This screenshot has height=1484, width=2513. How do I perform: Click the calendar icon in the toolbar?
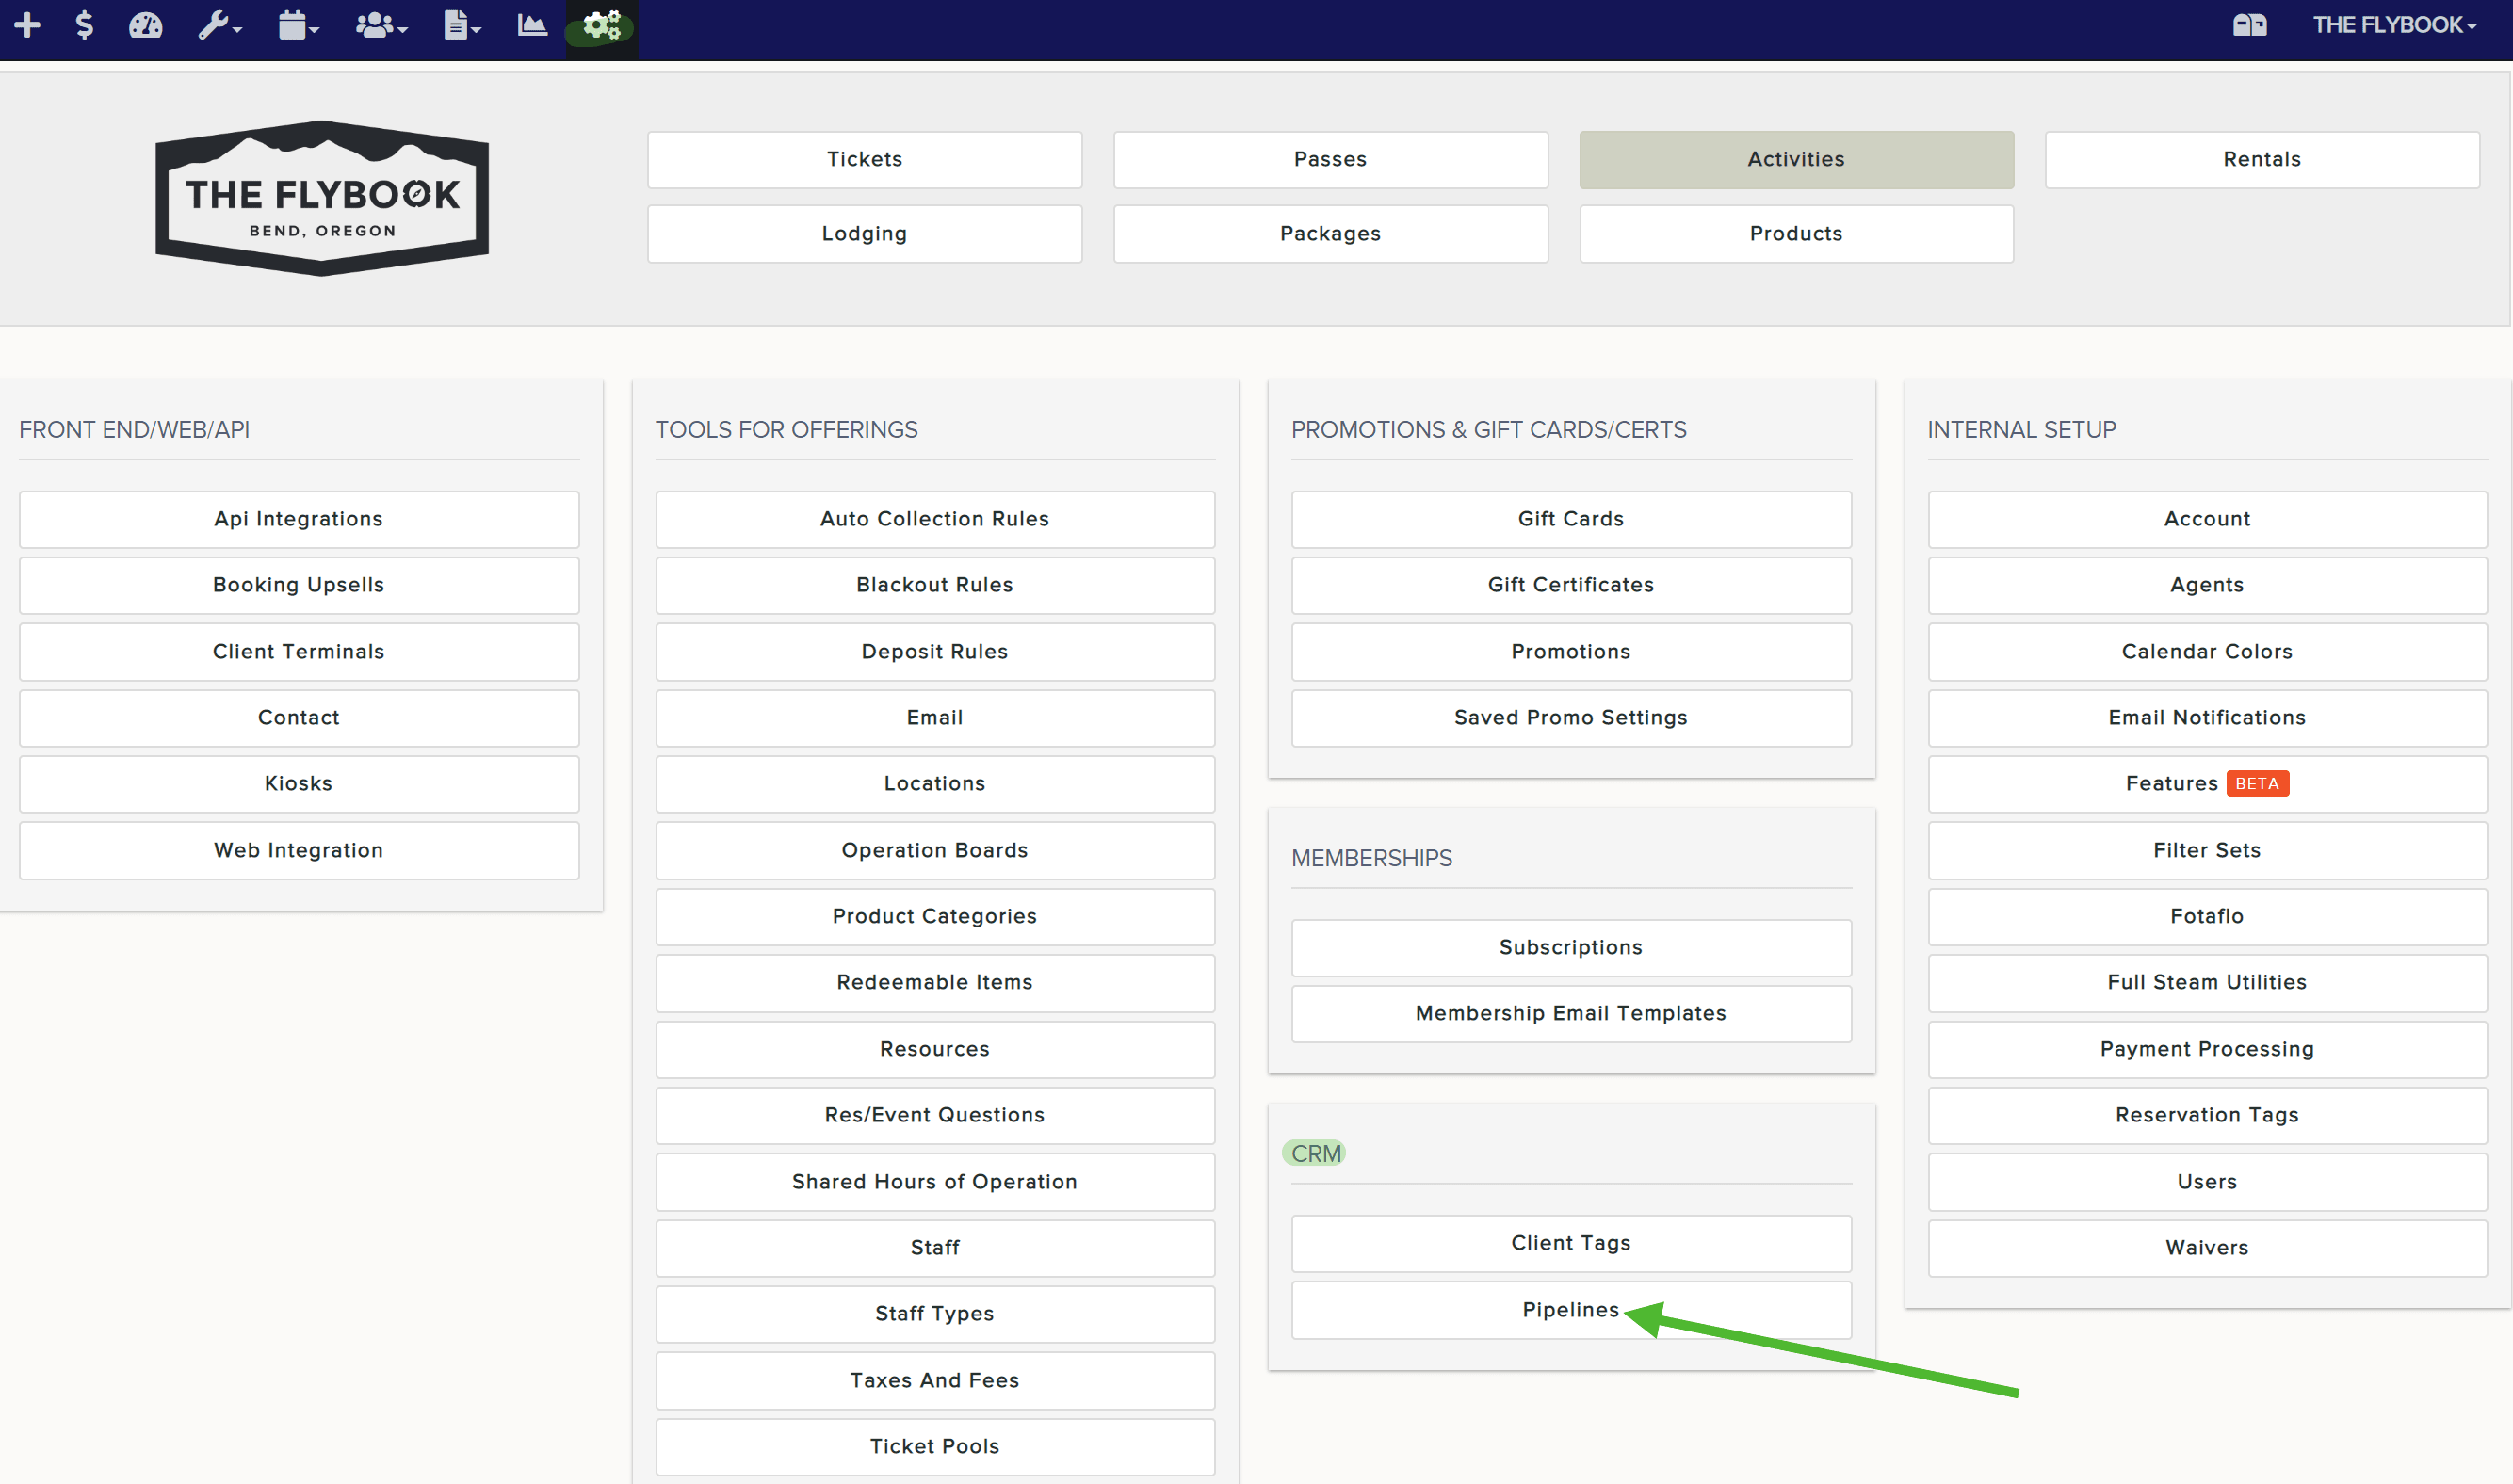[x=292, y=25]
